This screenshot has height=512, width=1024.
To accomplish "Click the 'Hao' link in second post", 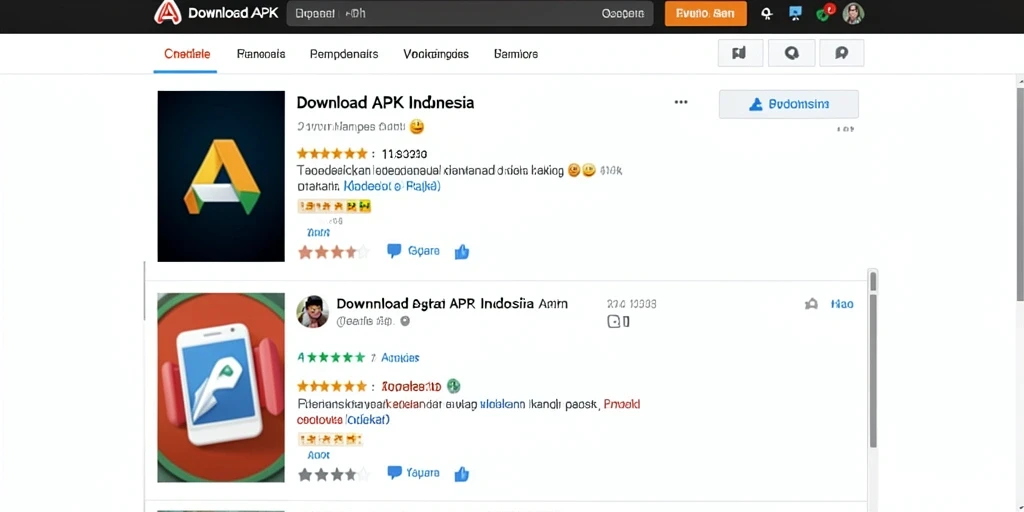I will [842, 304].
